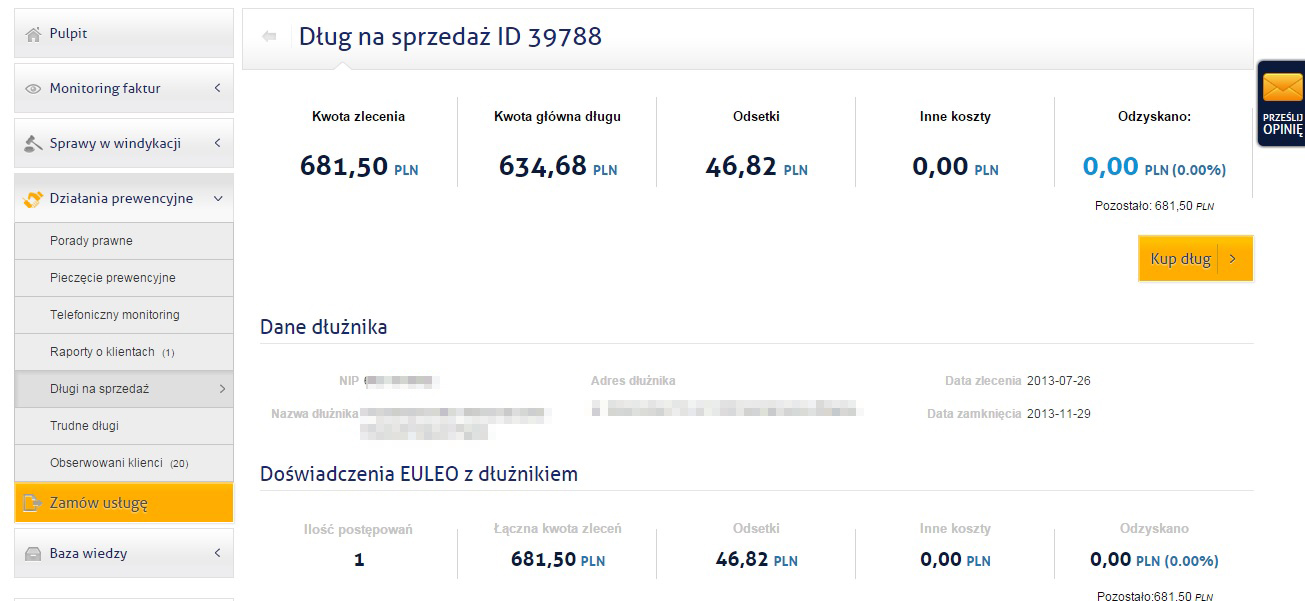
Task: Collapse the Działania prewencyjne section chevron
Action: pyautogui.click(x=217, y=198)
